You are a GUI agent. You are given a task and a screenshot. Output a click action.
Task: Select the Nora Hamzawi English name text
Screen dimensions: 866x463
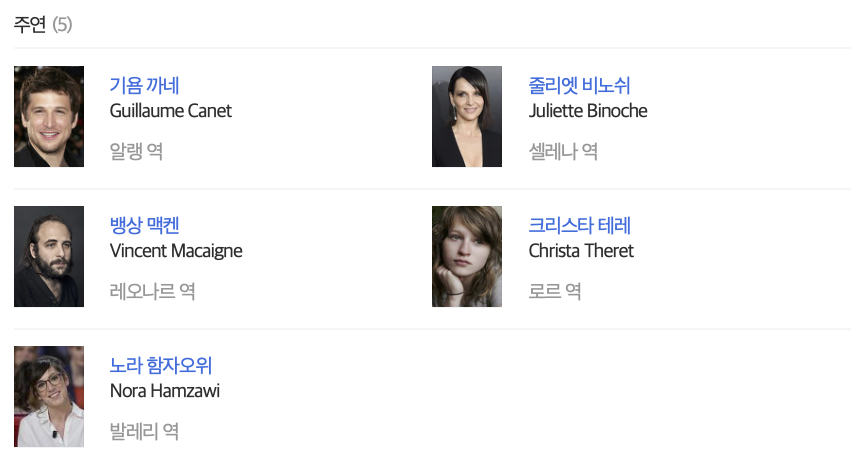coord(164,391)
